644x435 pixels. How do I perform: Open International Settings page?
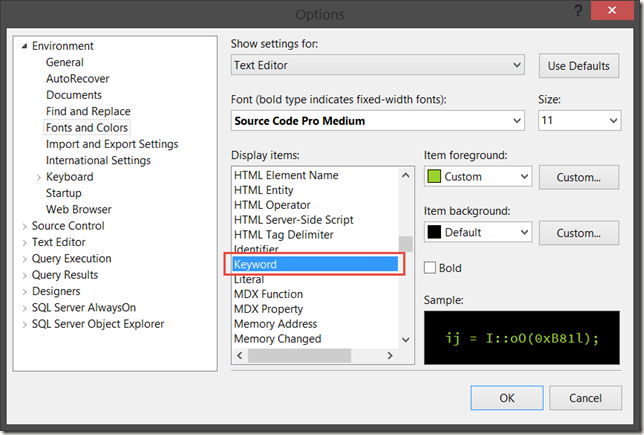[98, 160]
